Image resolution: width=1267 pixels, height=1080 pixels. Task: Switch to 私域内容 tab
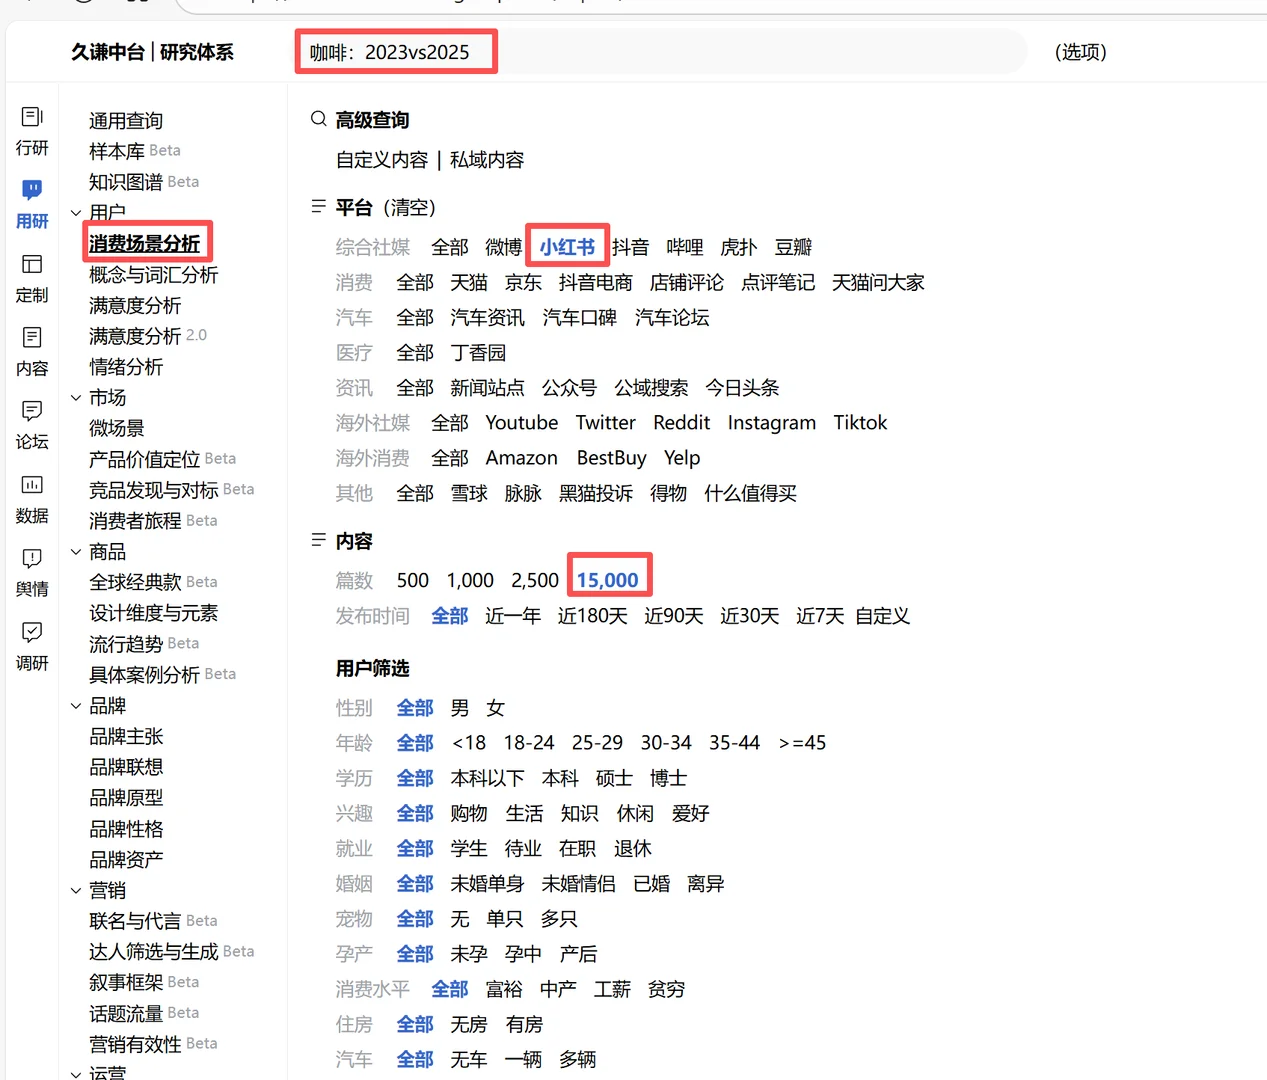[x=487, y=160]
